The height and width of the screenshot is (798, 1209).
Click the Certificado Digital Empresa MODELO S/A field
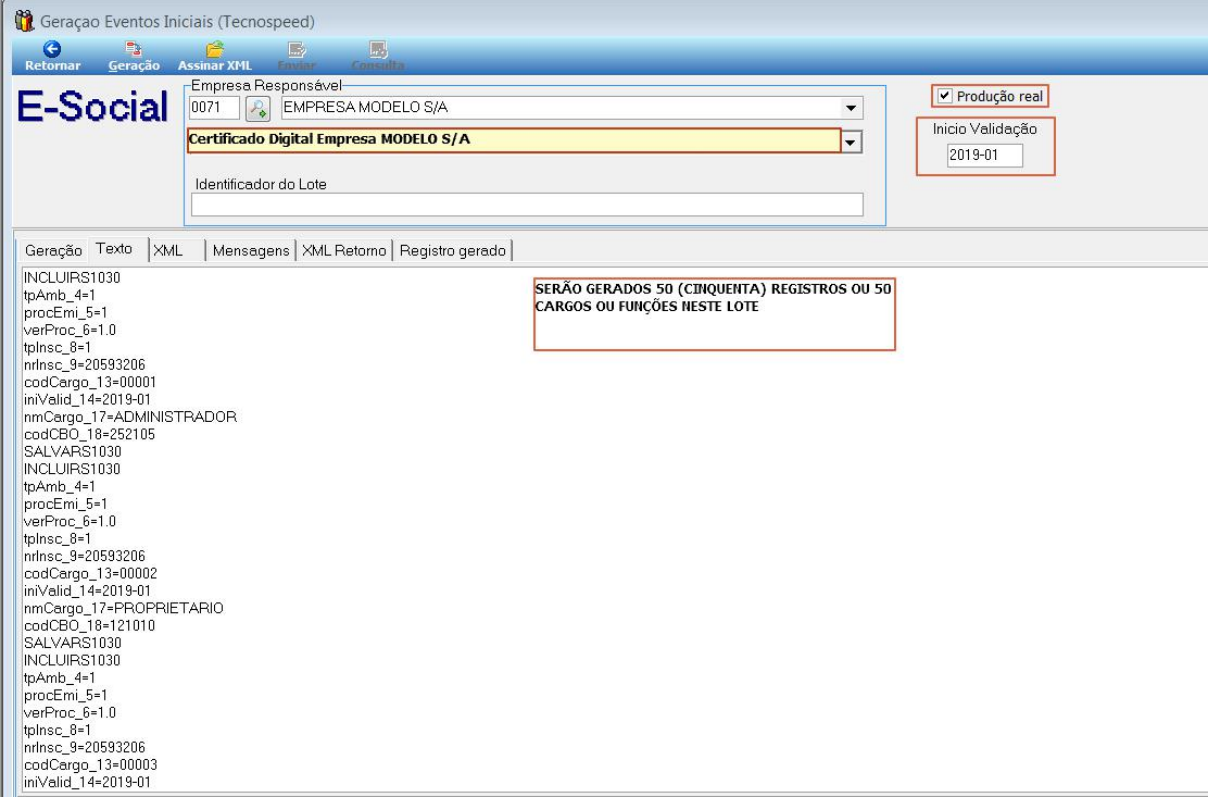point(514,140)
